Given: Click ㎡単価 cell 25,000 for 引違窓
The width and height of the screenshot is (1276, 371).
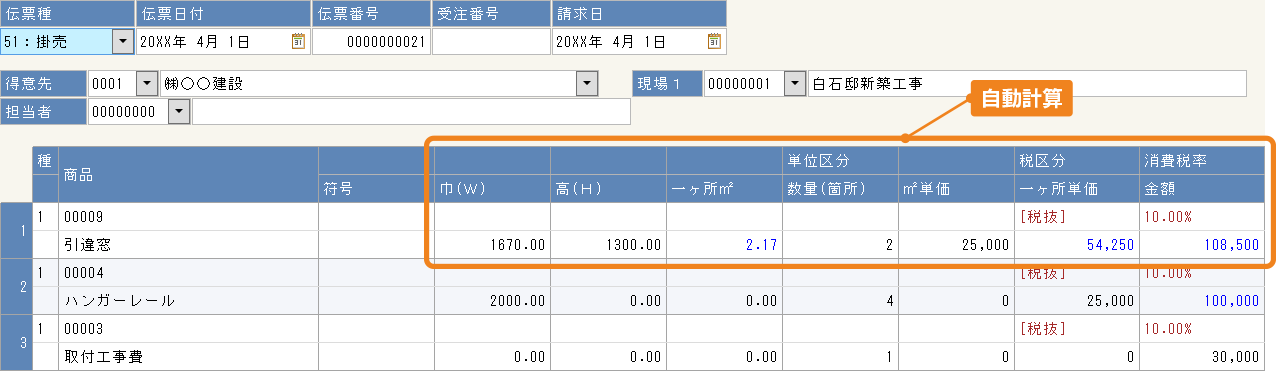Looking at the screenshot, I should (x=956, y=244).
